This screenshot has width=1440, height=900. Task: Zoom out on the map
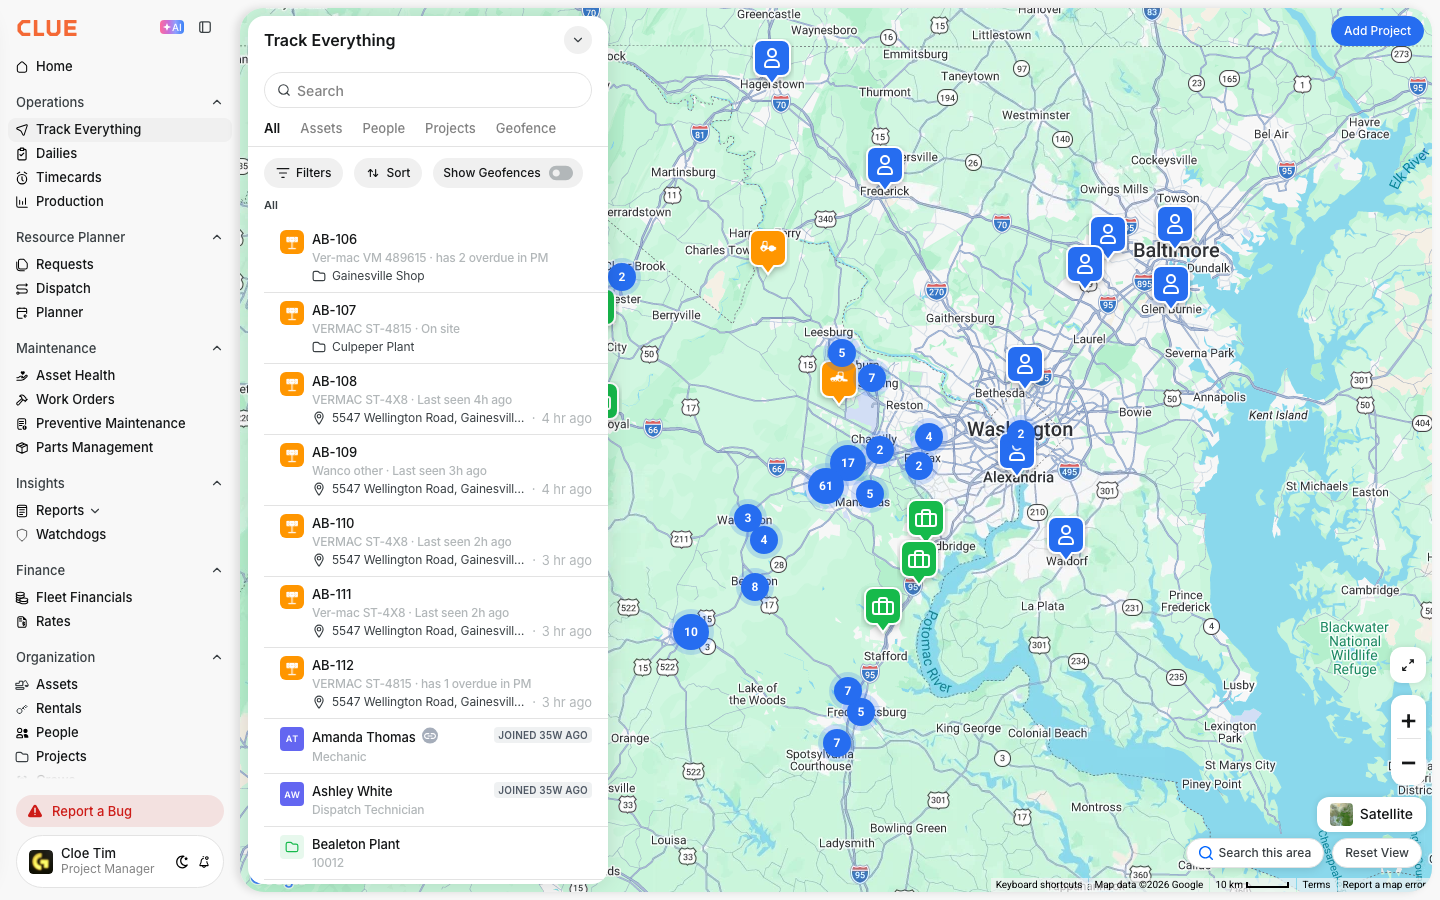pos(1408,763)
